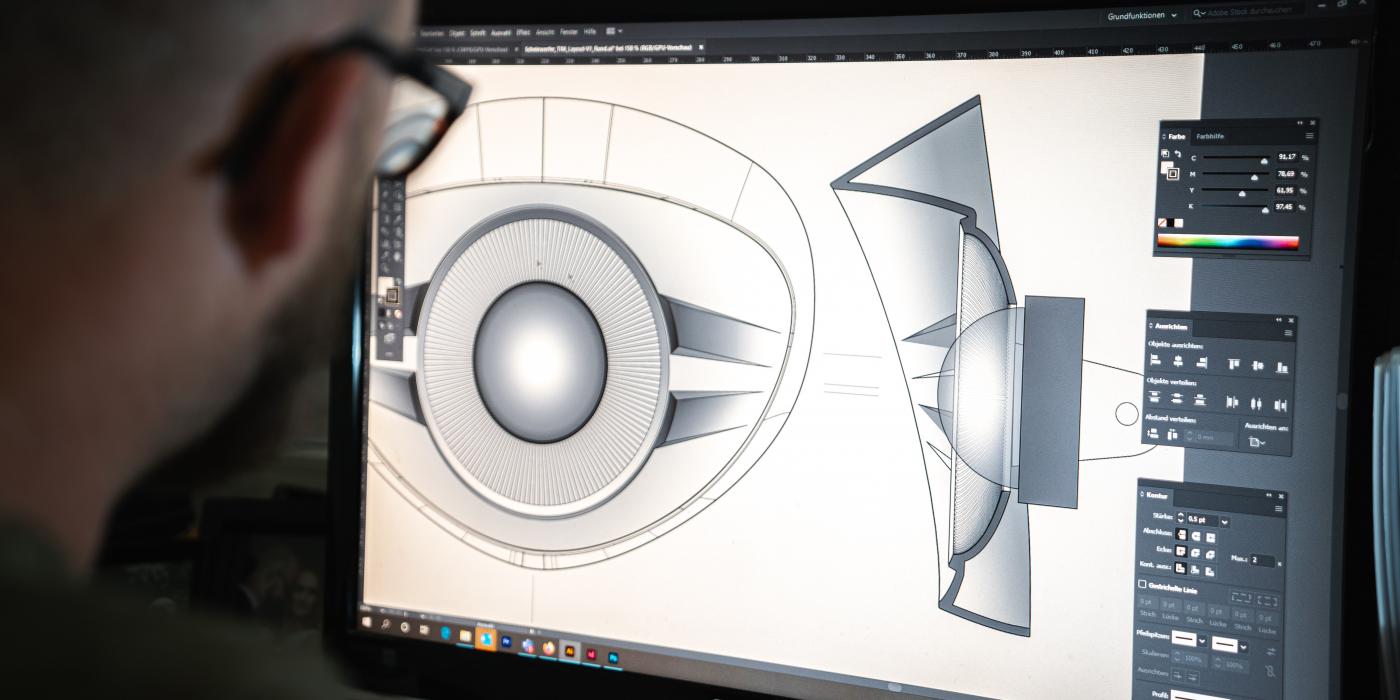
Task: Select the Ausrichten panel tab
Action: pos(1171,327)
